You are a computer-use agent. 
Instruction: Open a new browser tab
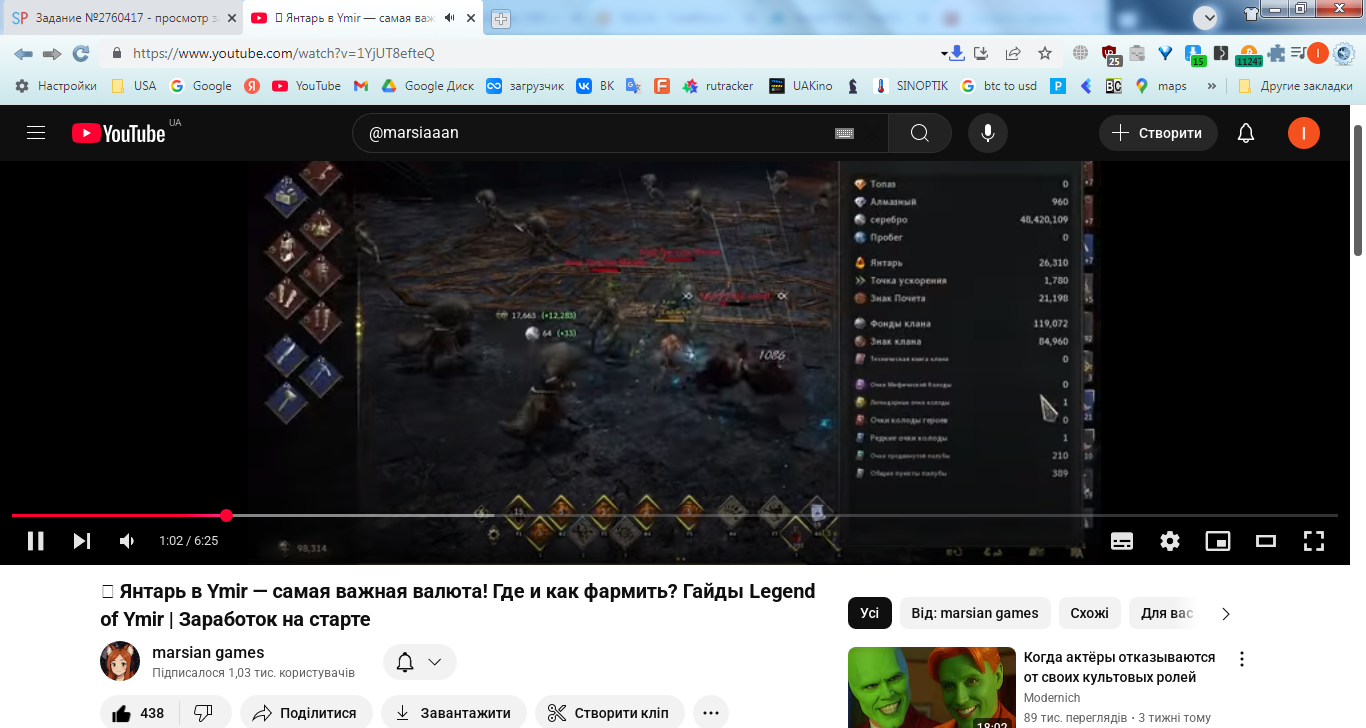501,19
